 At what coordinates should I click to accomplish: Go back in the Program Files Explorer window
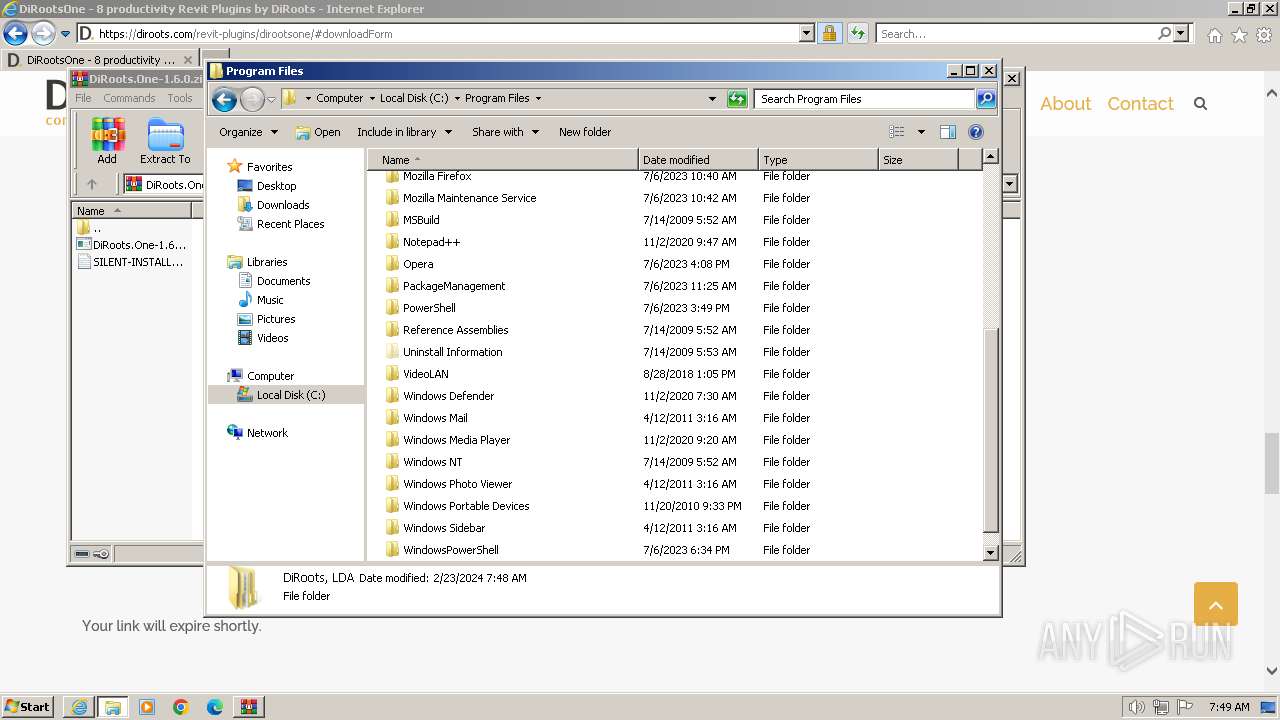tap(224, 99)
